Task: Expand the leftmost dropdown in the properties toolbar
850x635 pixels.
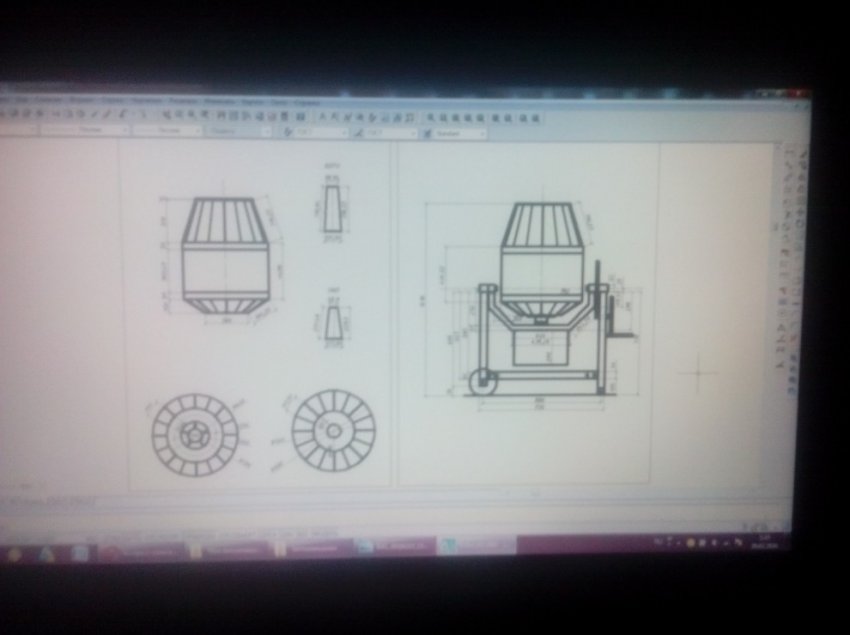Action: tap(85, 129)
